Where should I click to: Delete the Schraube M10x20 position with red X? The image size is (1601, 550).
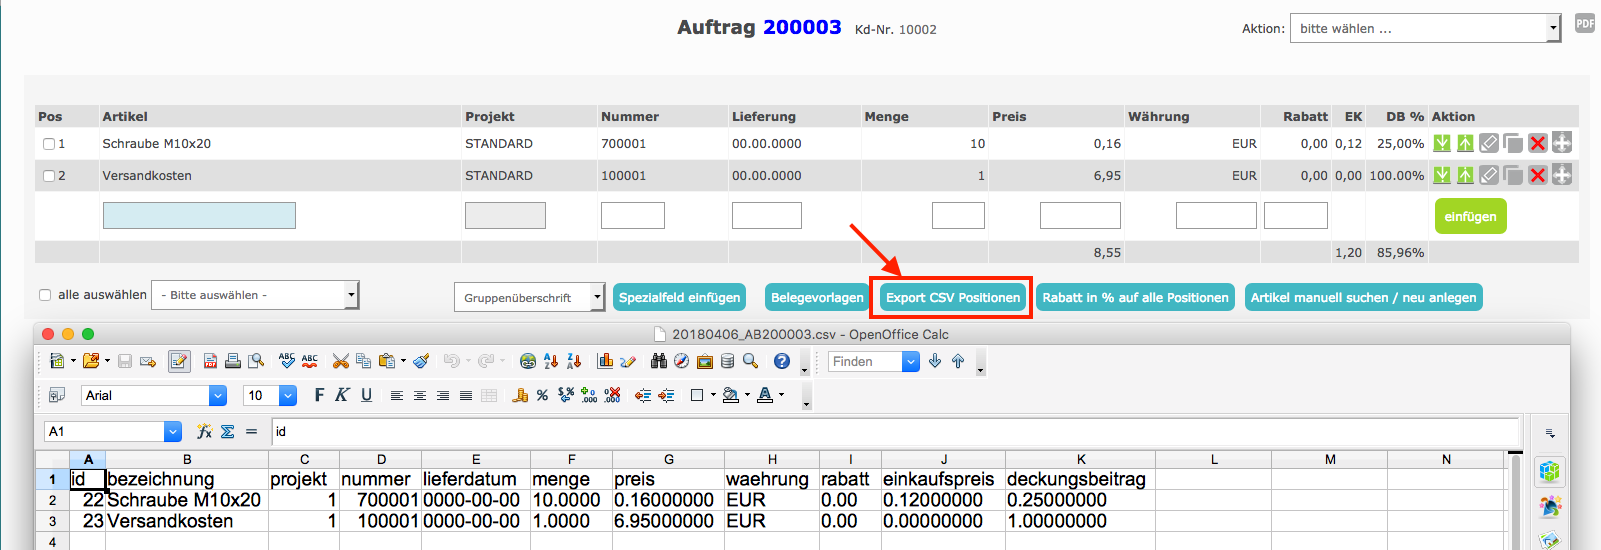[x=1538, y=143]
